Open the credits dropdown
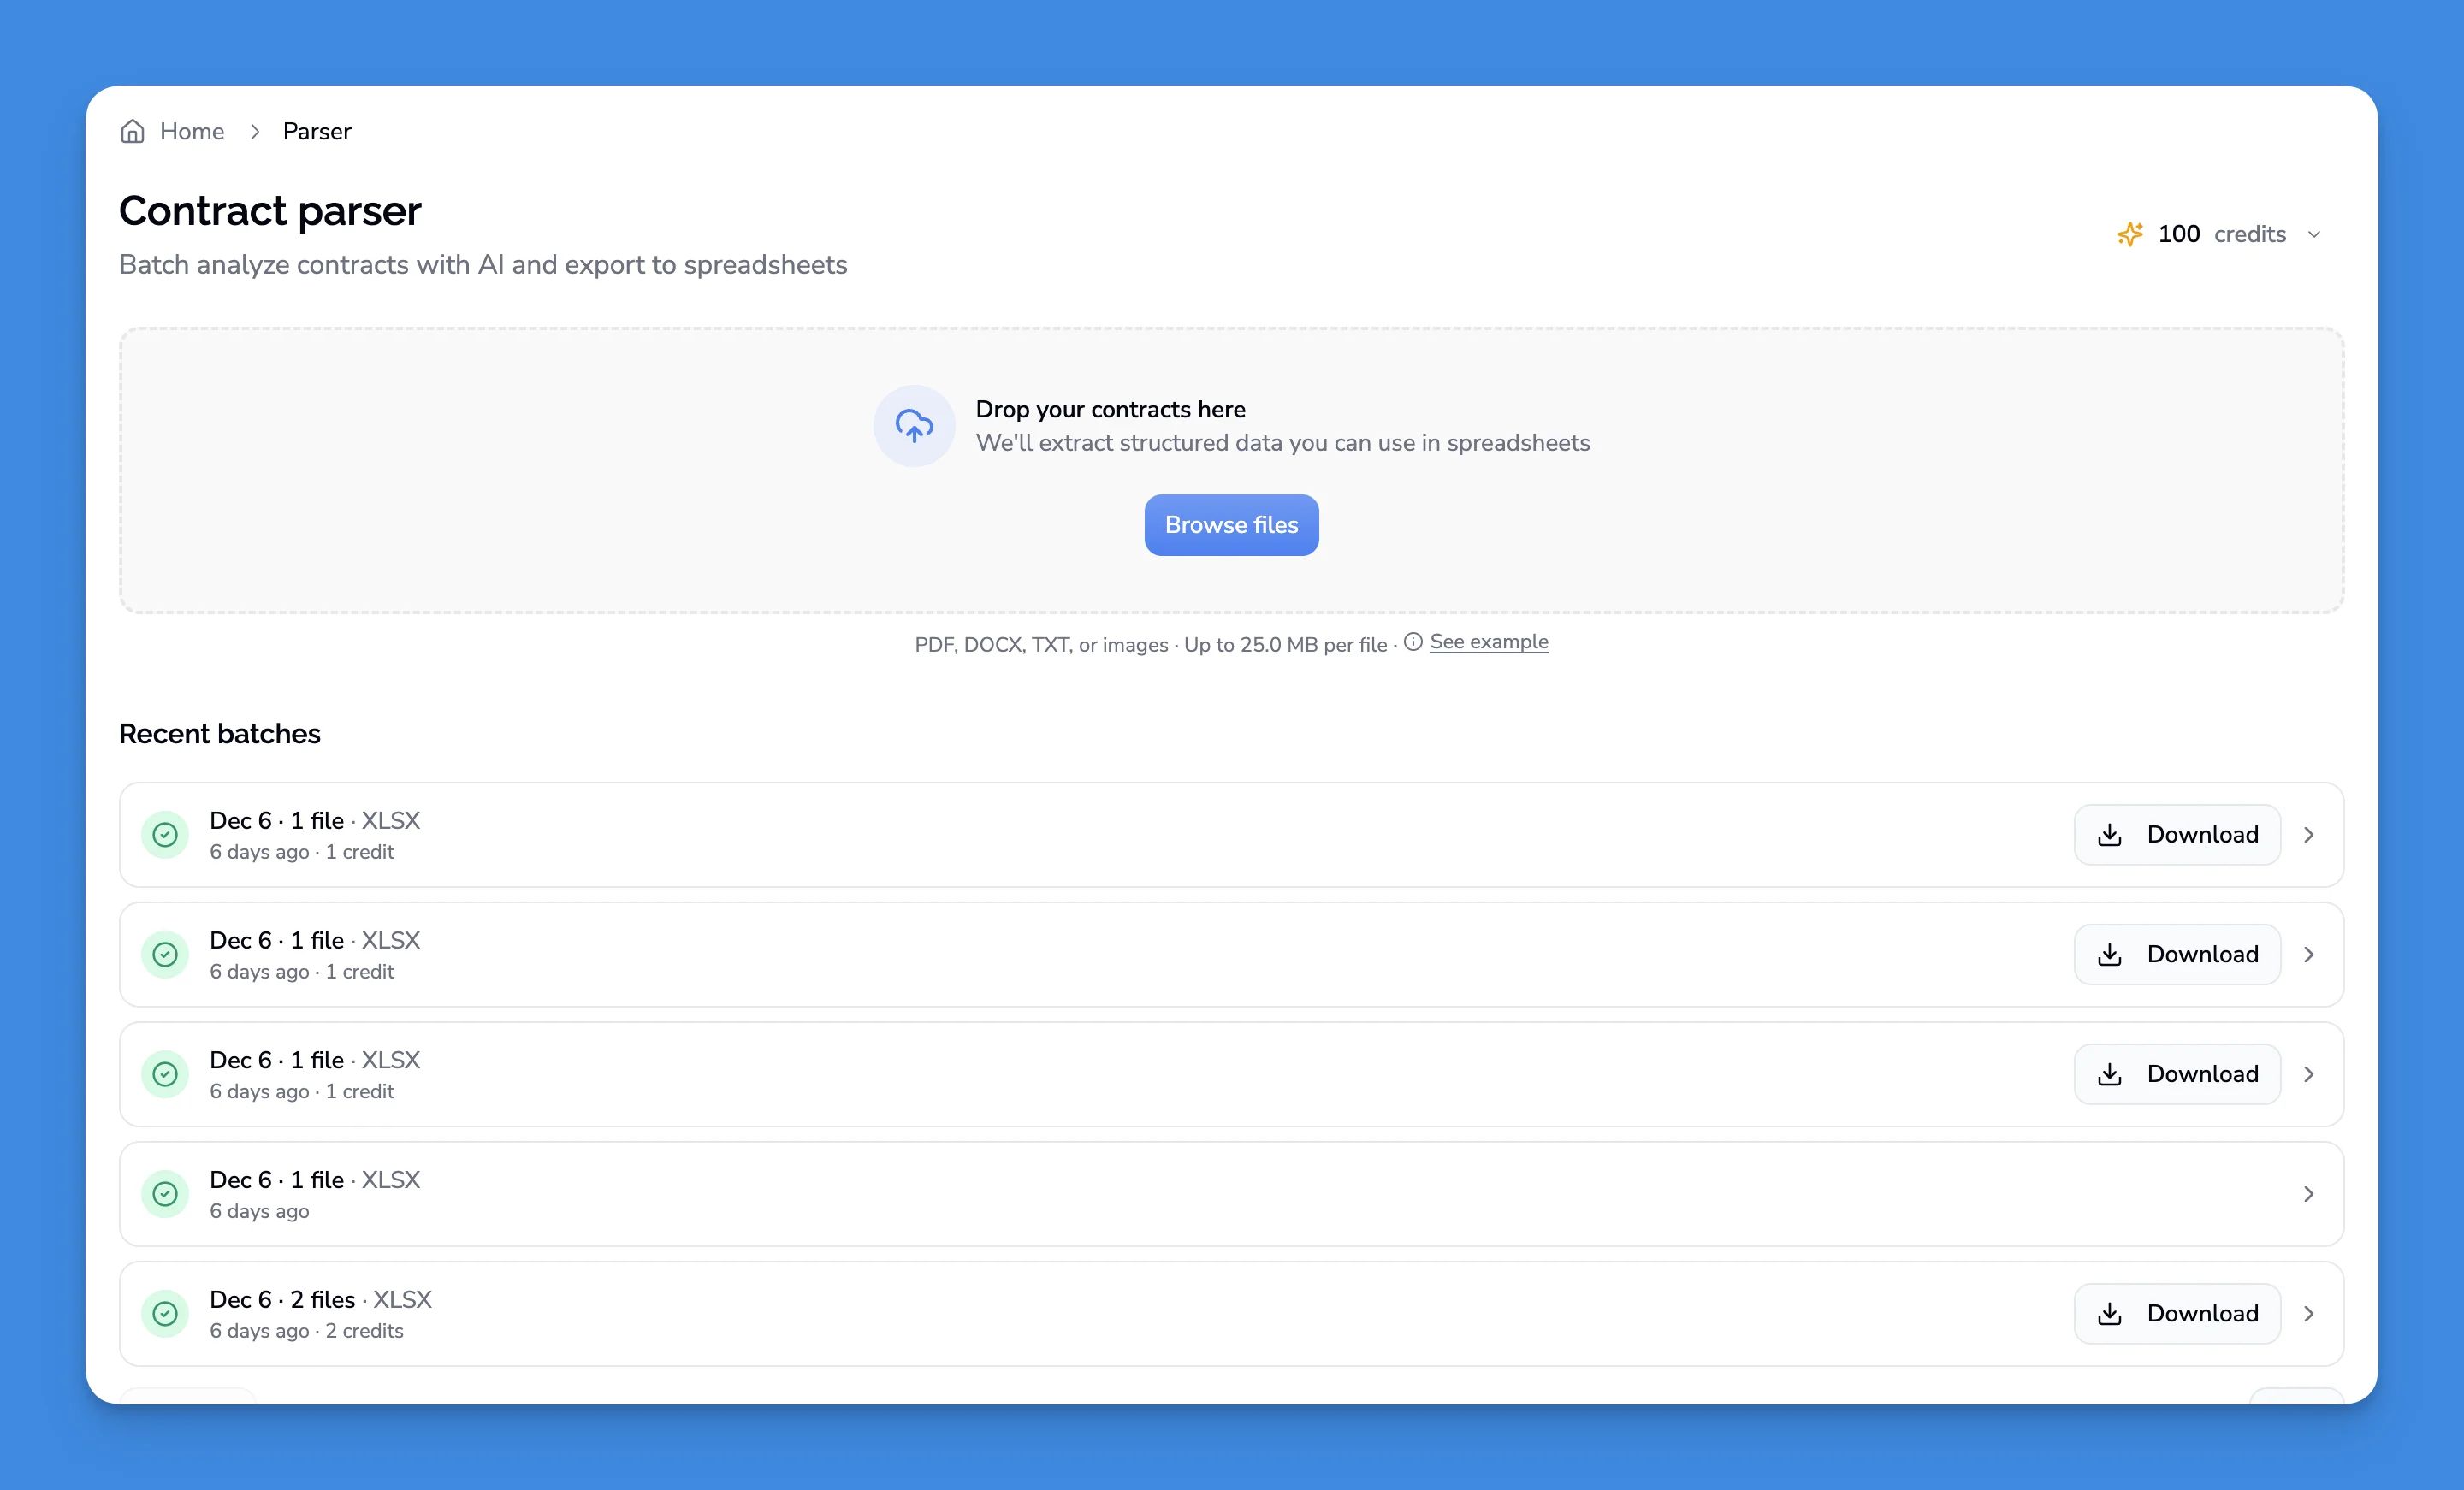2464x1490 pixels. coord(2313,234)
